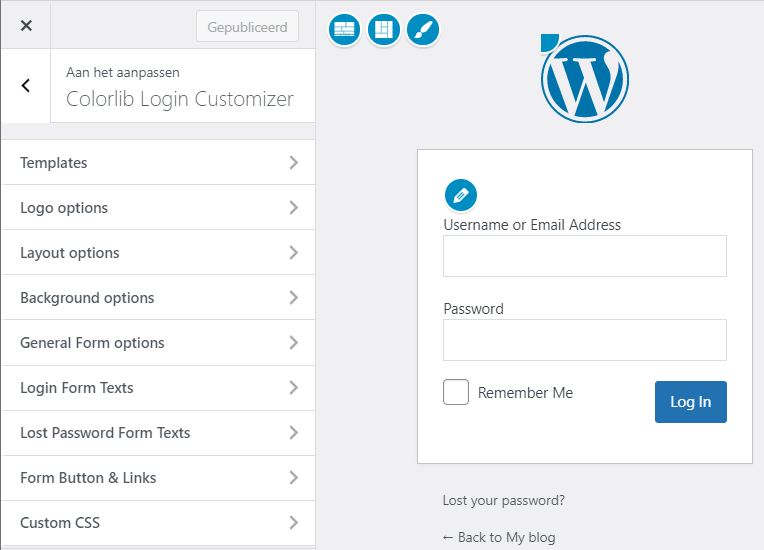Click the paintbrush background icon
The image size is (764, 550).
[423, 30]
